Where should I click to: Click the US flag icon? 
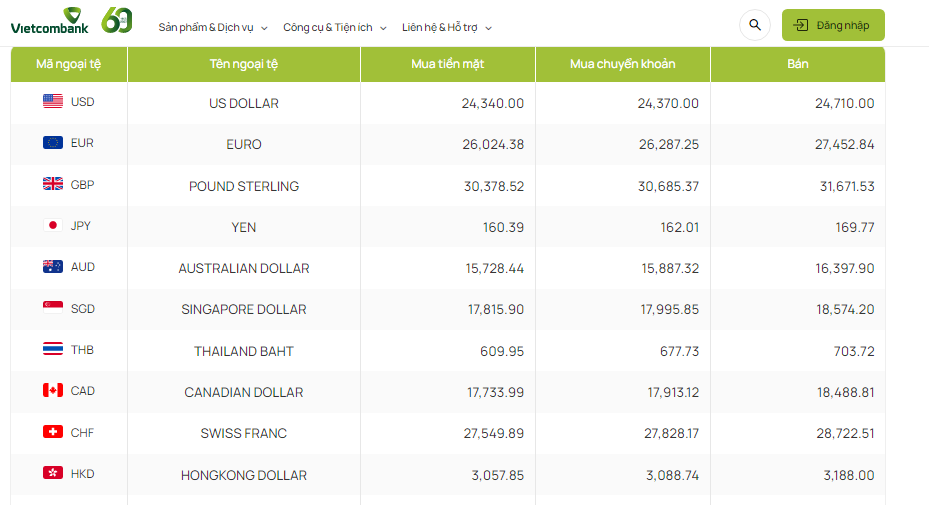pos(53,101)
